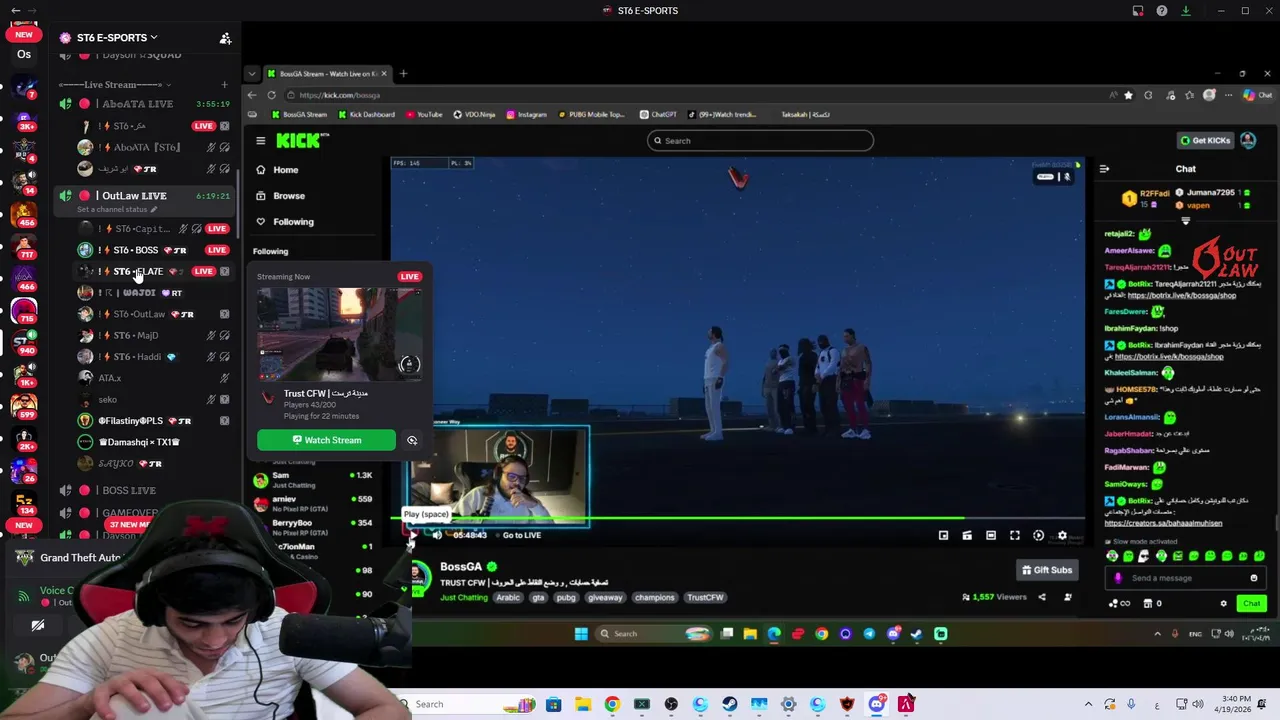Click the icon button beside Watch Stream
This screenshot has height=720, width=1280.
point(411,440)
